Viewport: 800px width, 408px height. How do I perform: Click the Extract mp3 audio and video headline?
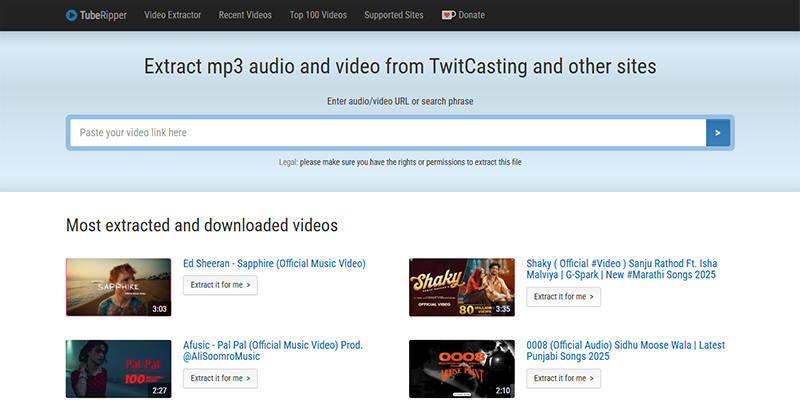click(400, 67)
